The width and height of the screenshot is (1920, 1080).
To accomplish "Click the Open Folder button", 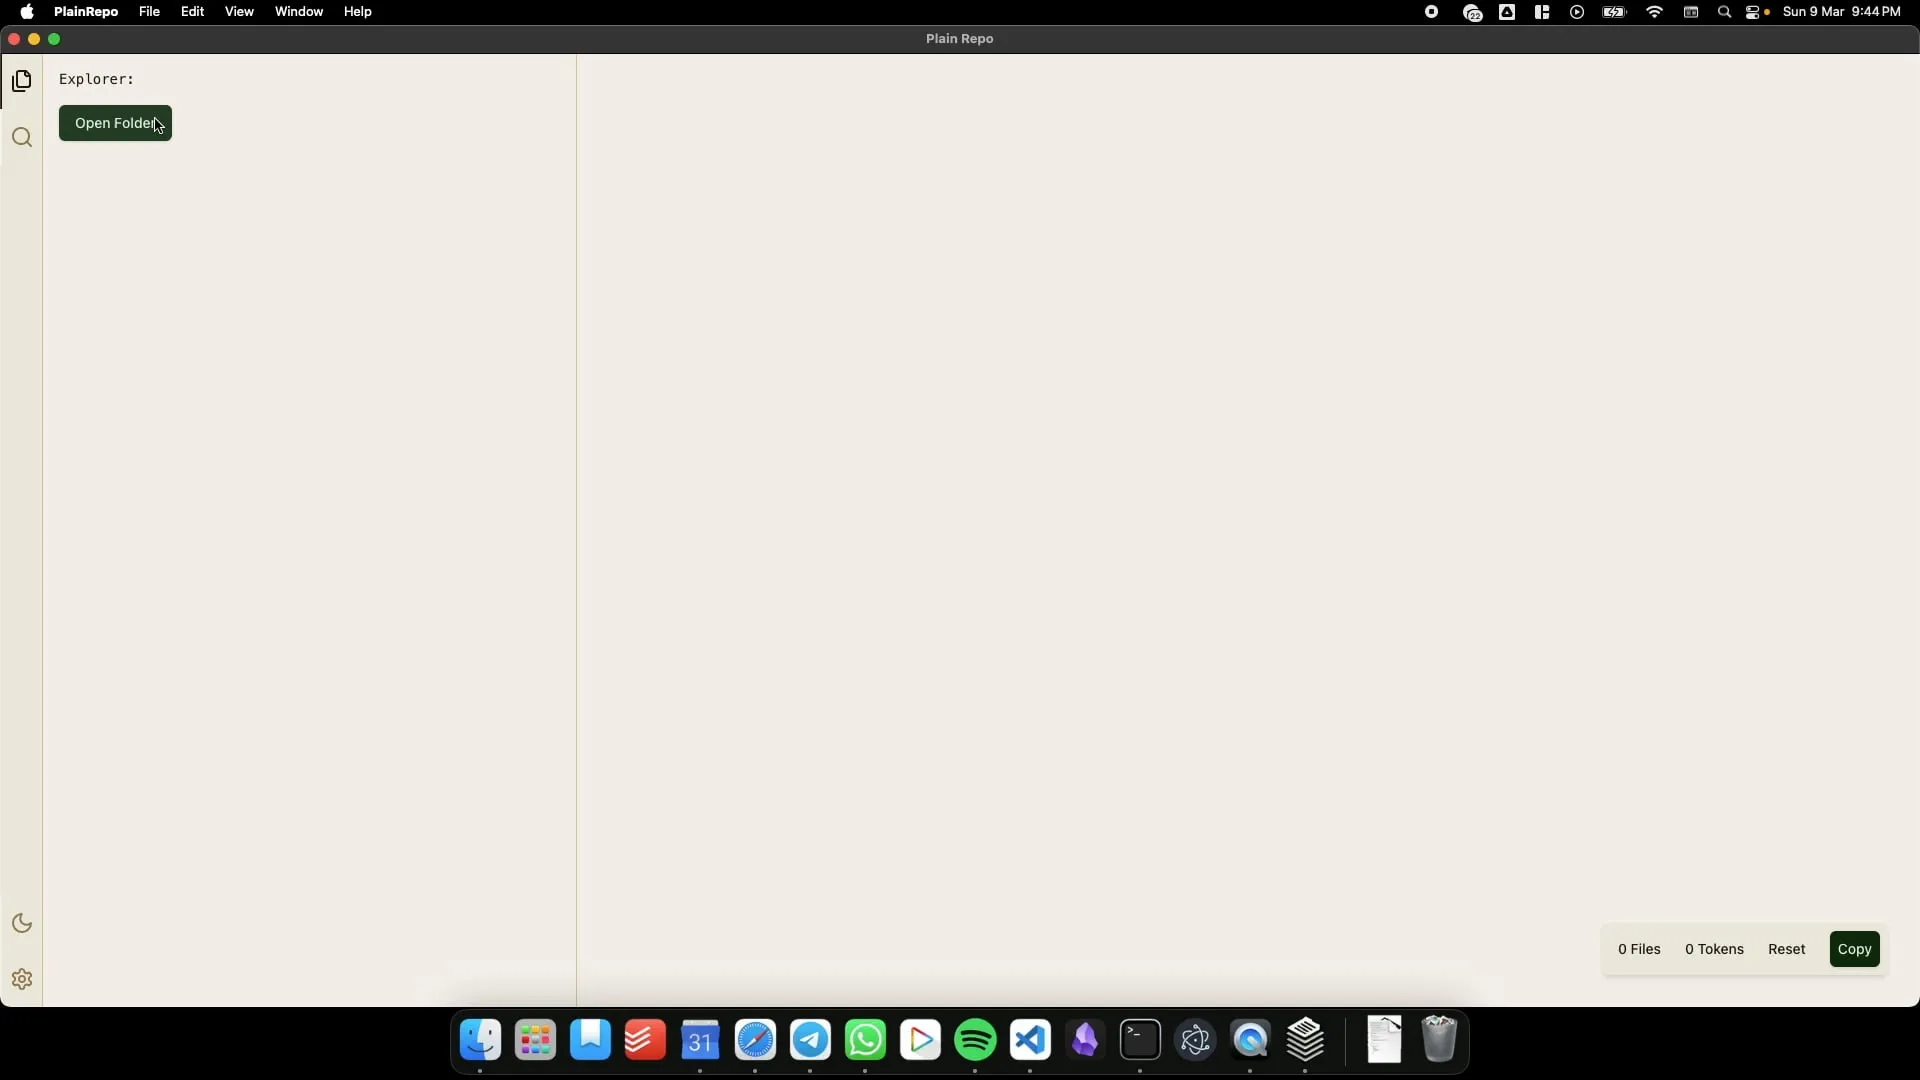I will pos(115,123).
